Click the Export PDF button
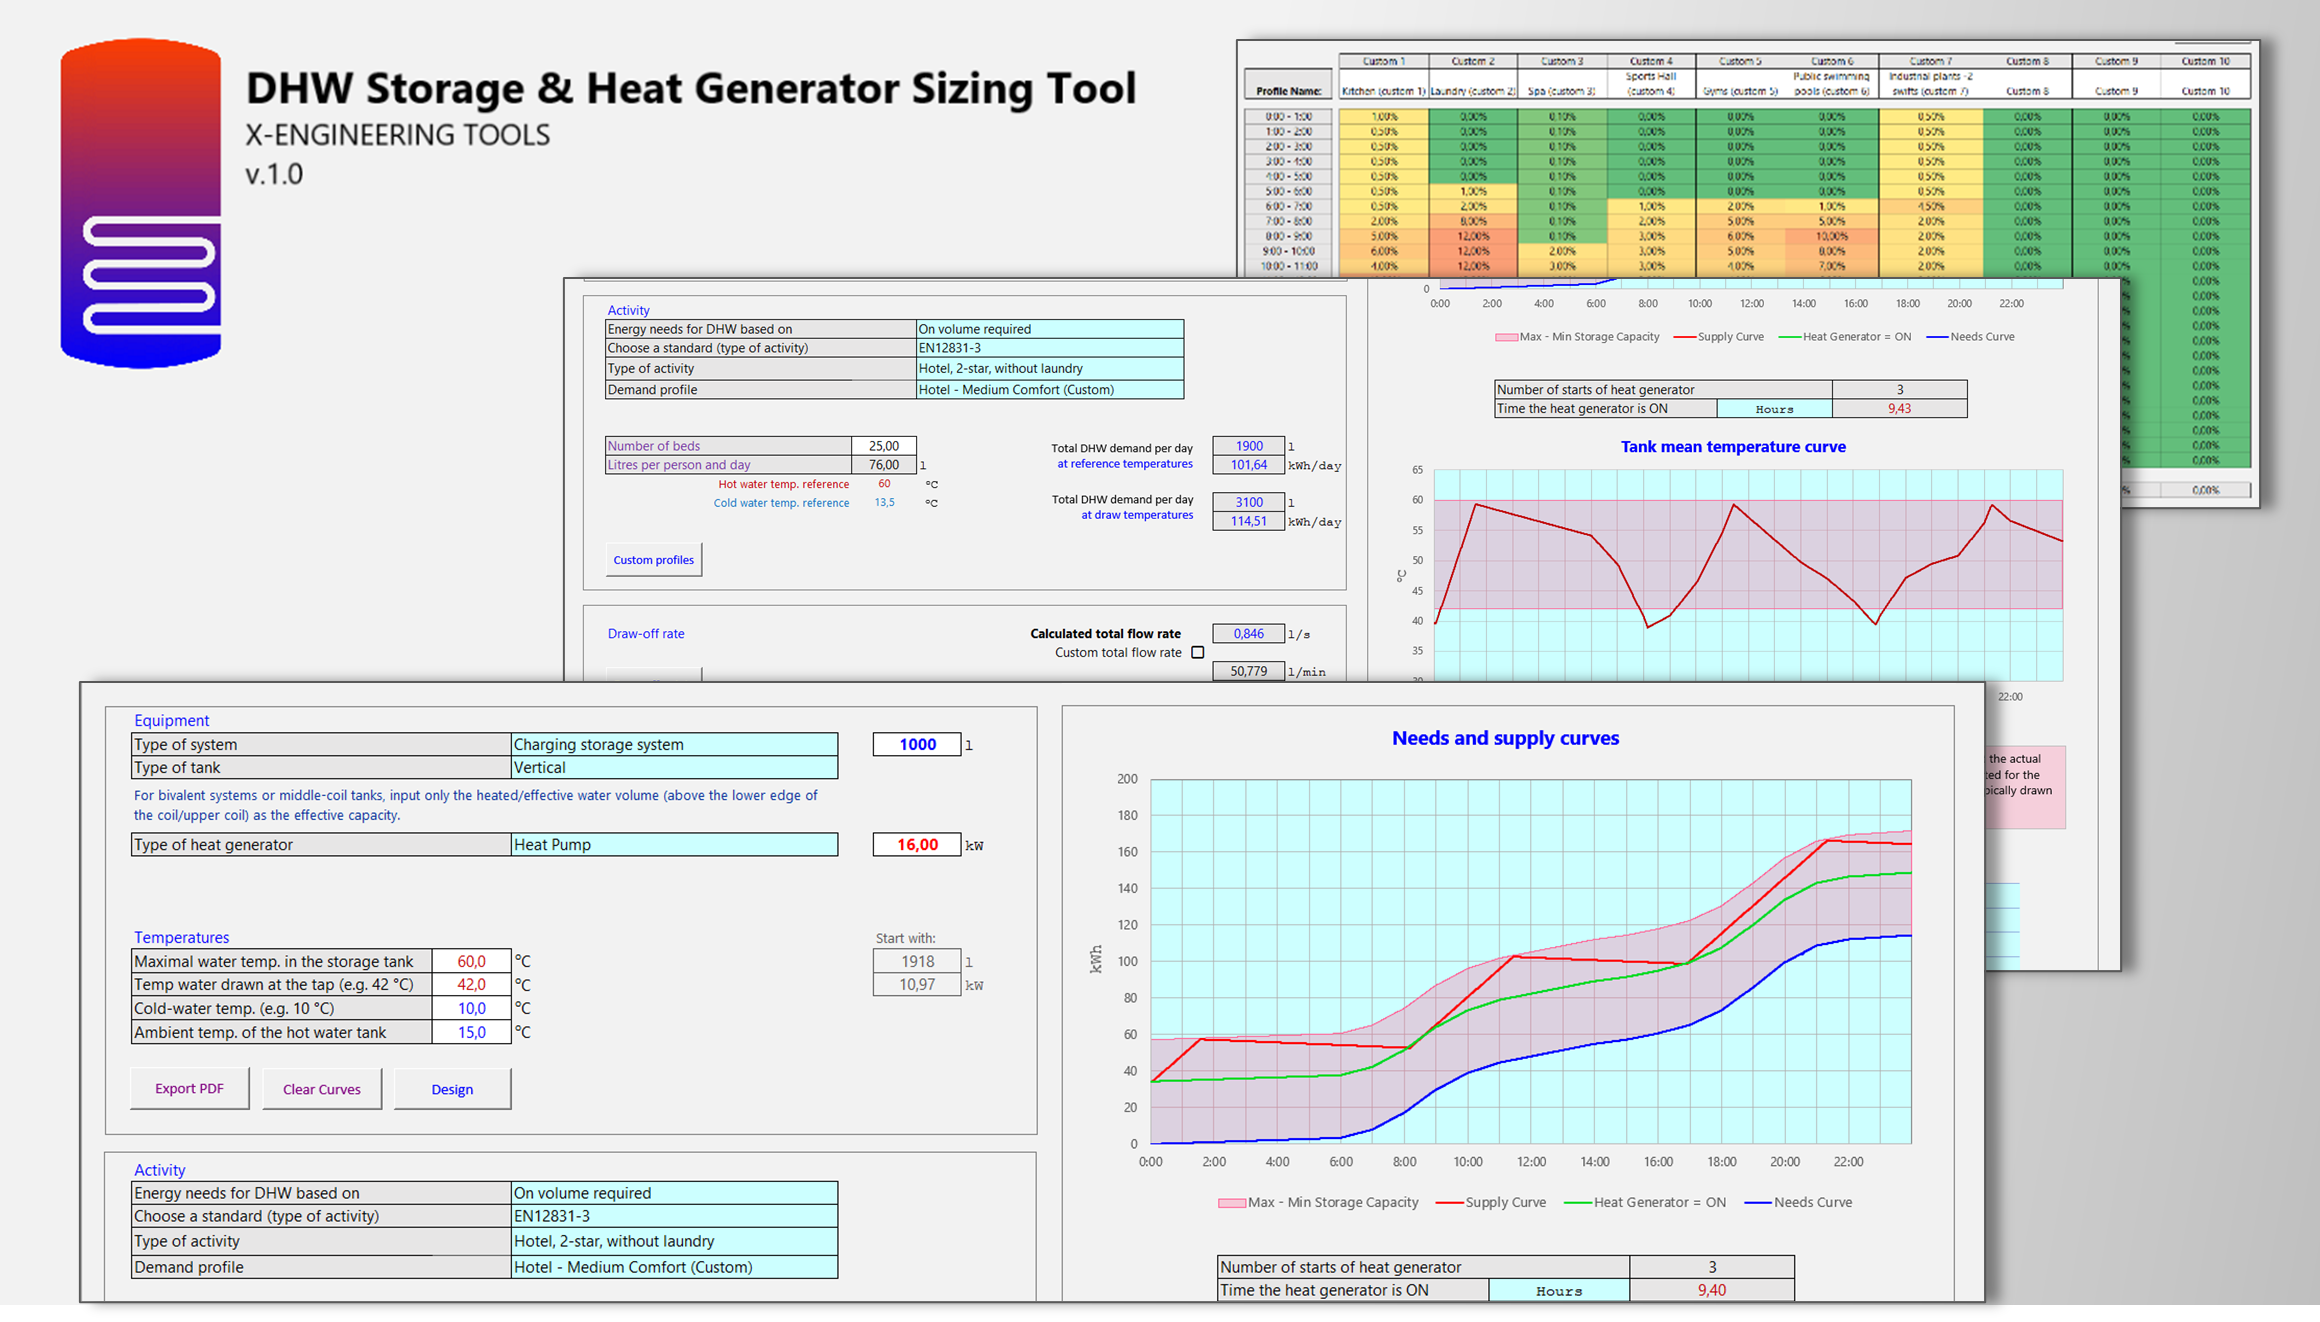Viewport: 2320px width, 1322px height. click(189, 1089)
